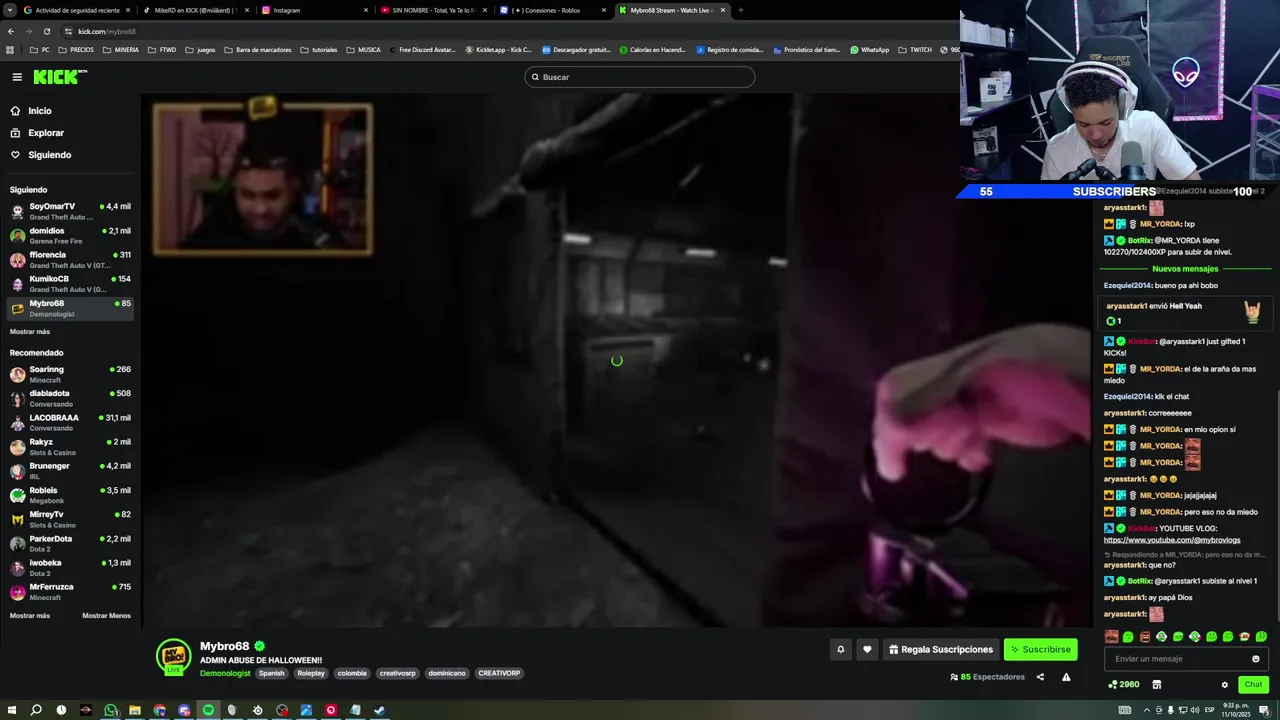
Task: Close the Mybro68 Stream browser tab
Action: pyautogui.click(x=723, y=10)
